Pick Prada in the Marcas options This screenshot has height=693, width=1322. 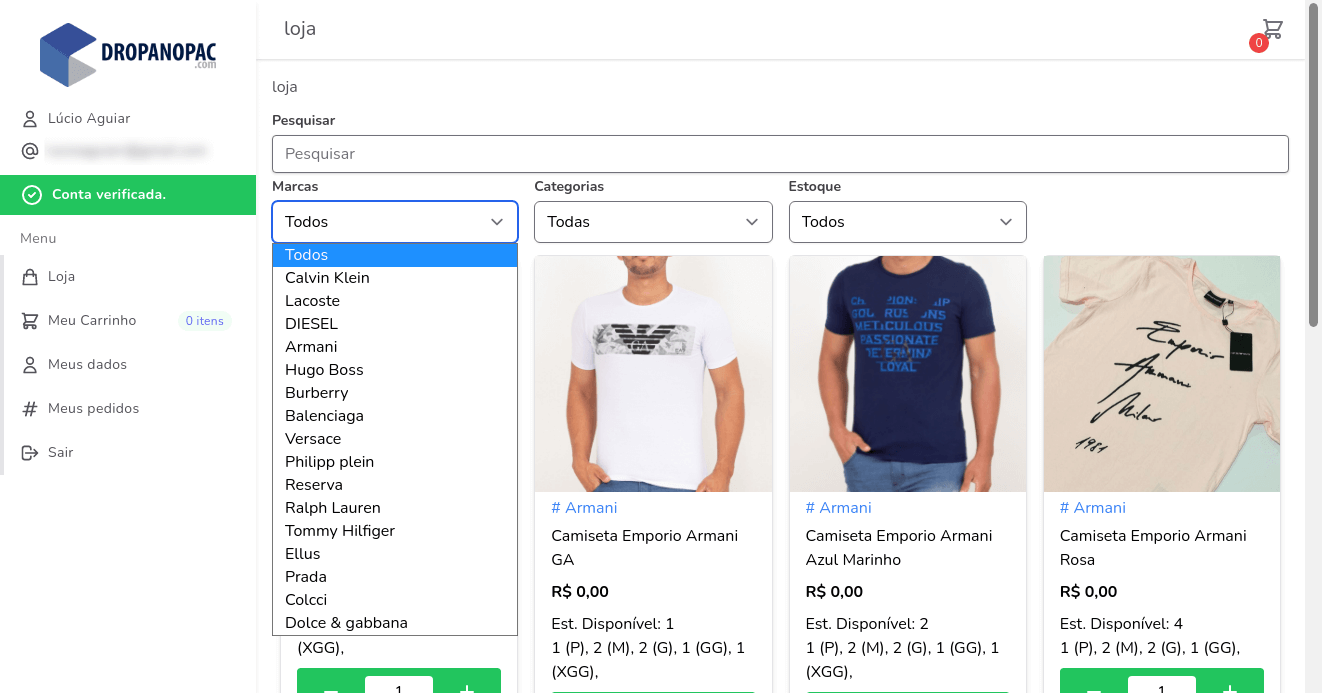[395, 577]
